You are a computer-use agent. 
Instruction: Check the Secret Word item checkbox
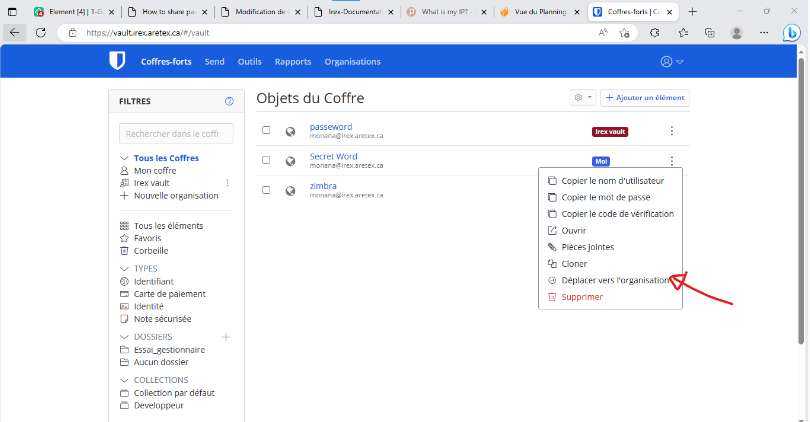pos(266,160)
